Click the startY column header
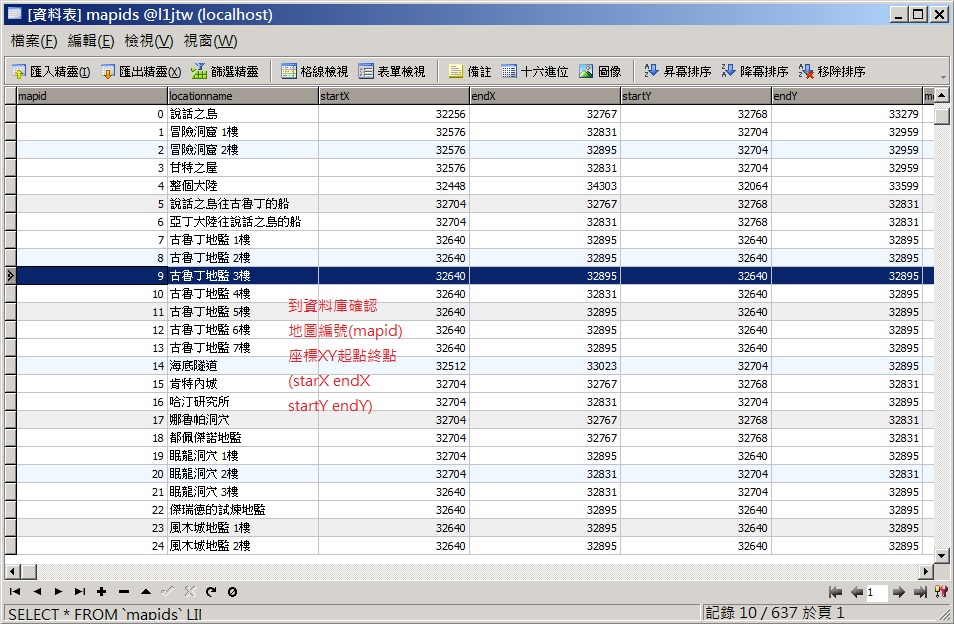 point(696,96)
